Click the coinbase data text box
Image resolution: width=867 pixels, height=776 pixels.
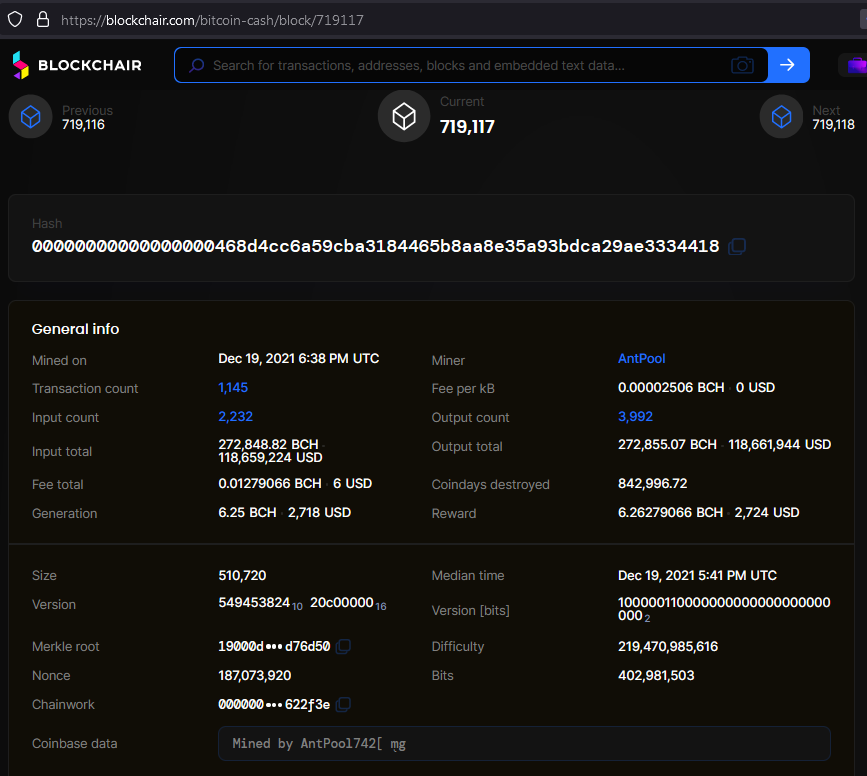[524, 743]
